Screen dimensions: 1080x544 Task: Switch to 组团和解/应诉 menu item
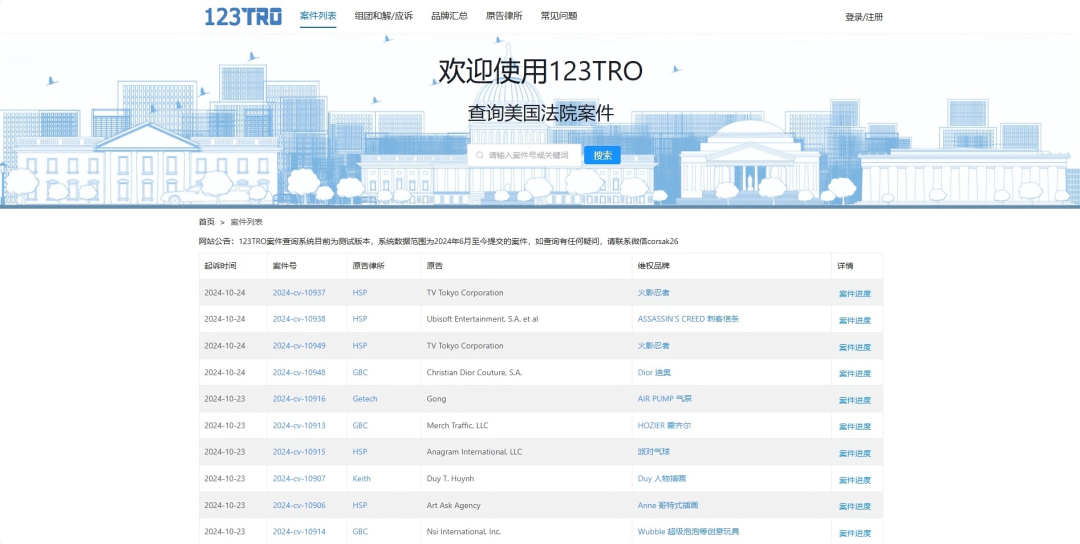383,16
